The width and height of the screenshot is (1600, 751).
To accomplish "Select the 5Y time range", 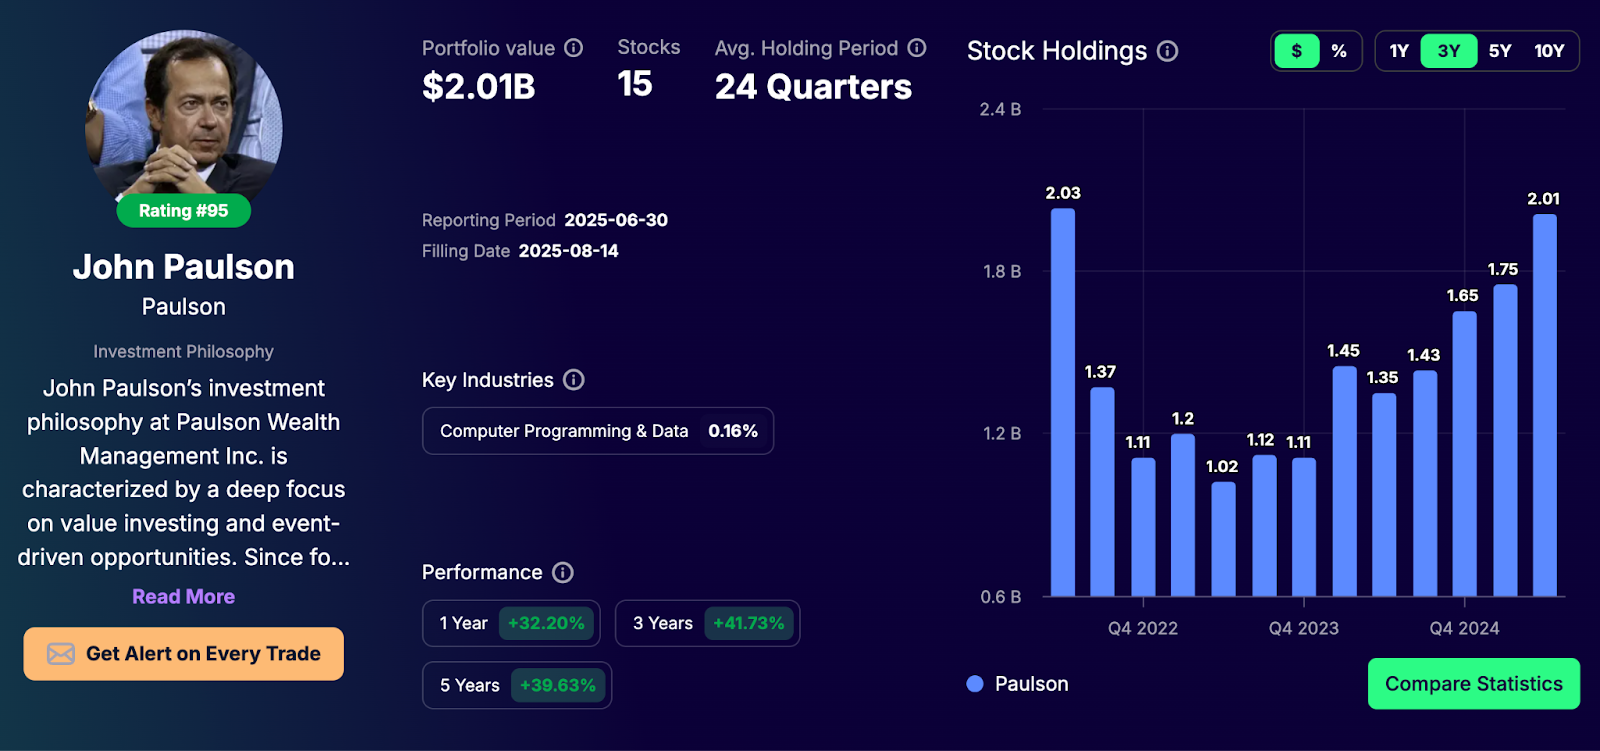I will [1500, 51].
